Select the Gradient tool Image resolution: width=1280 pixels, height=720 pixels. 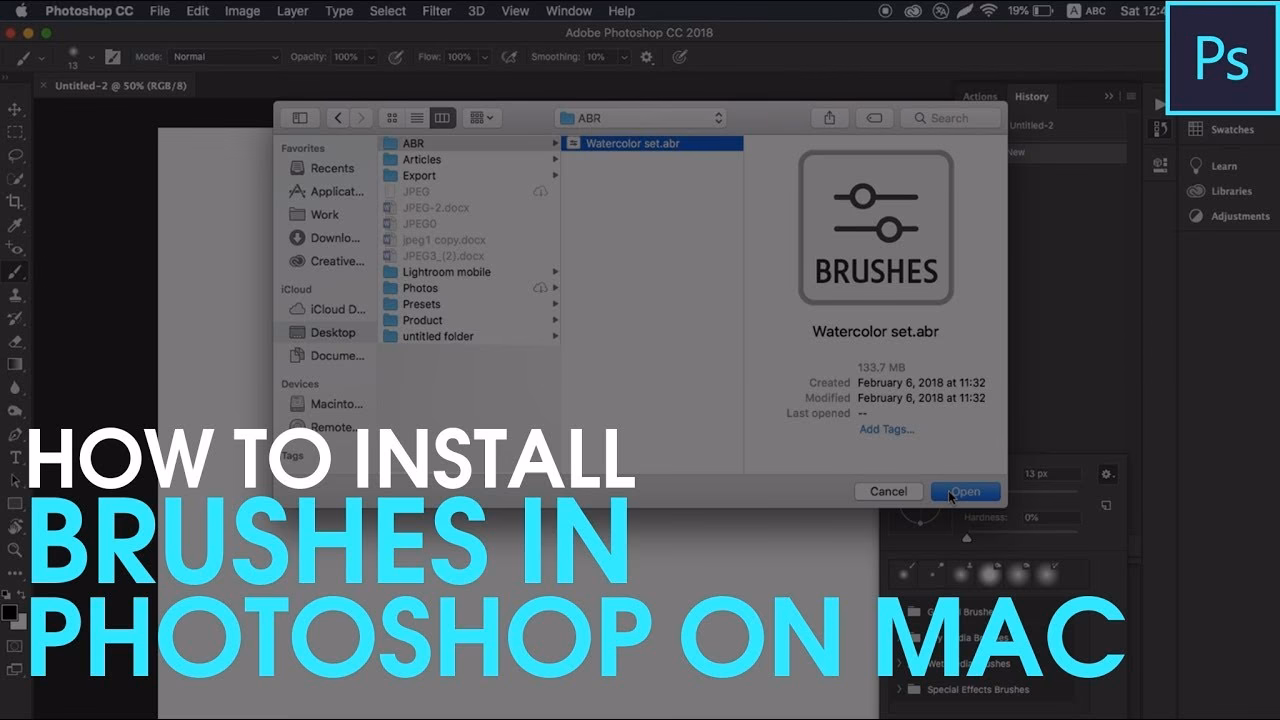15,364
